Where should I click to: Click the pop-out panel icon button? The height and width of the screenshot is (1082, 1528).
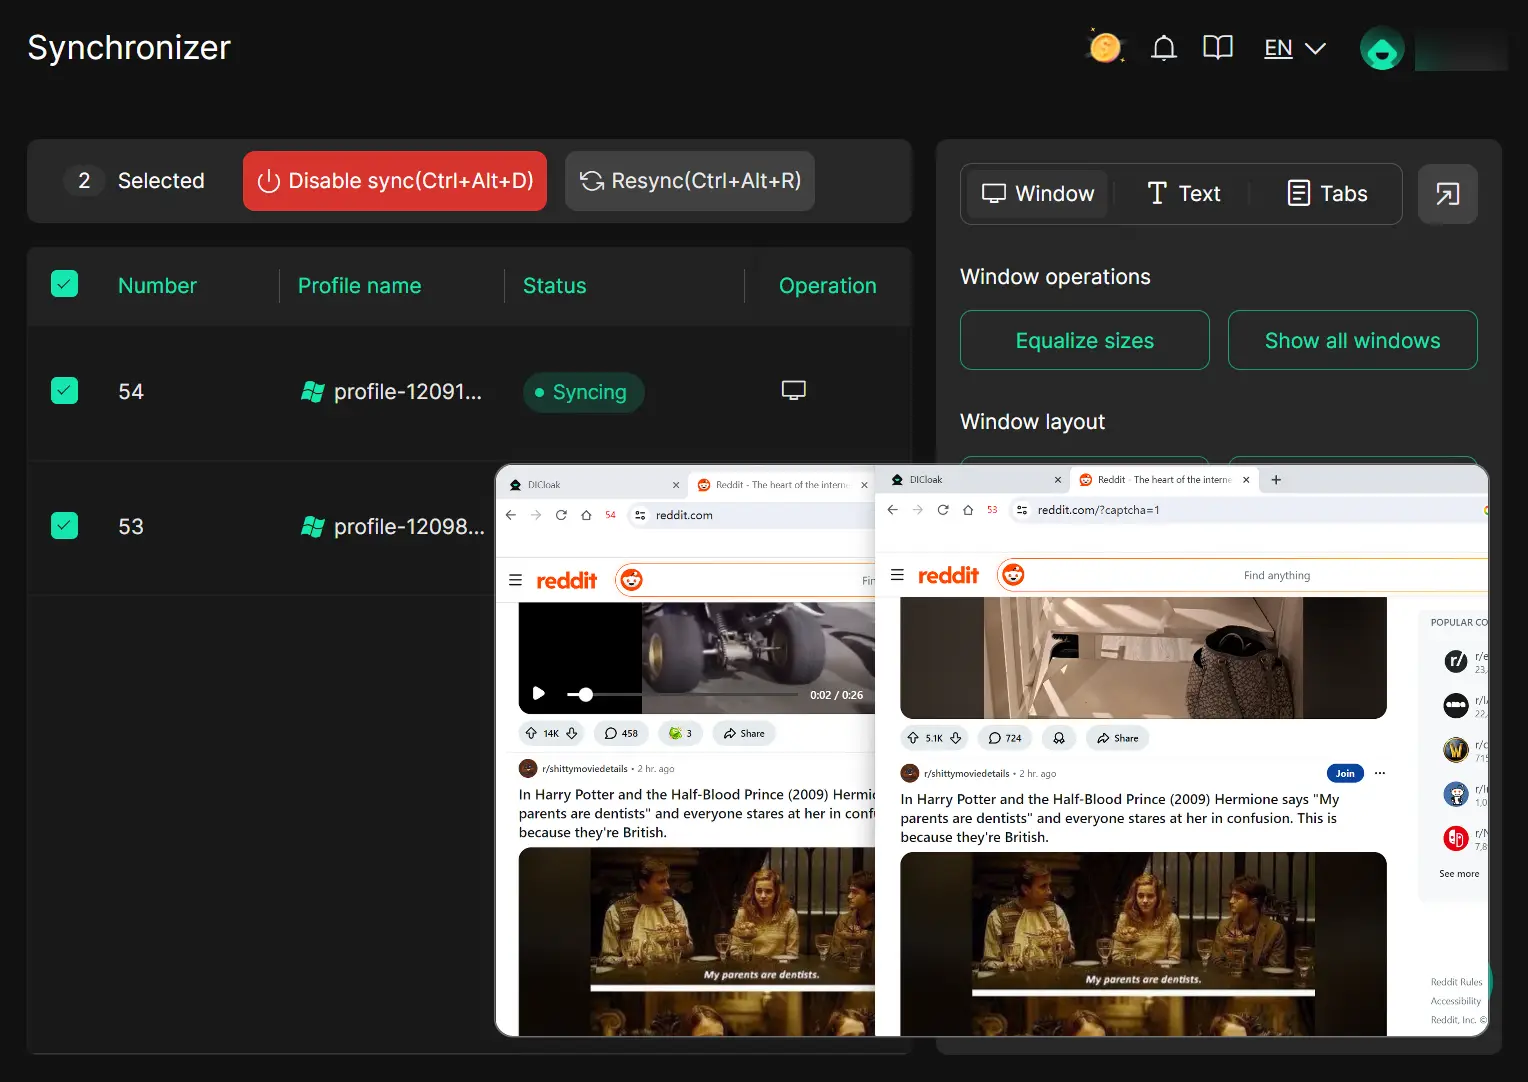pyautogui.click(x=1447, y=194)
